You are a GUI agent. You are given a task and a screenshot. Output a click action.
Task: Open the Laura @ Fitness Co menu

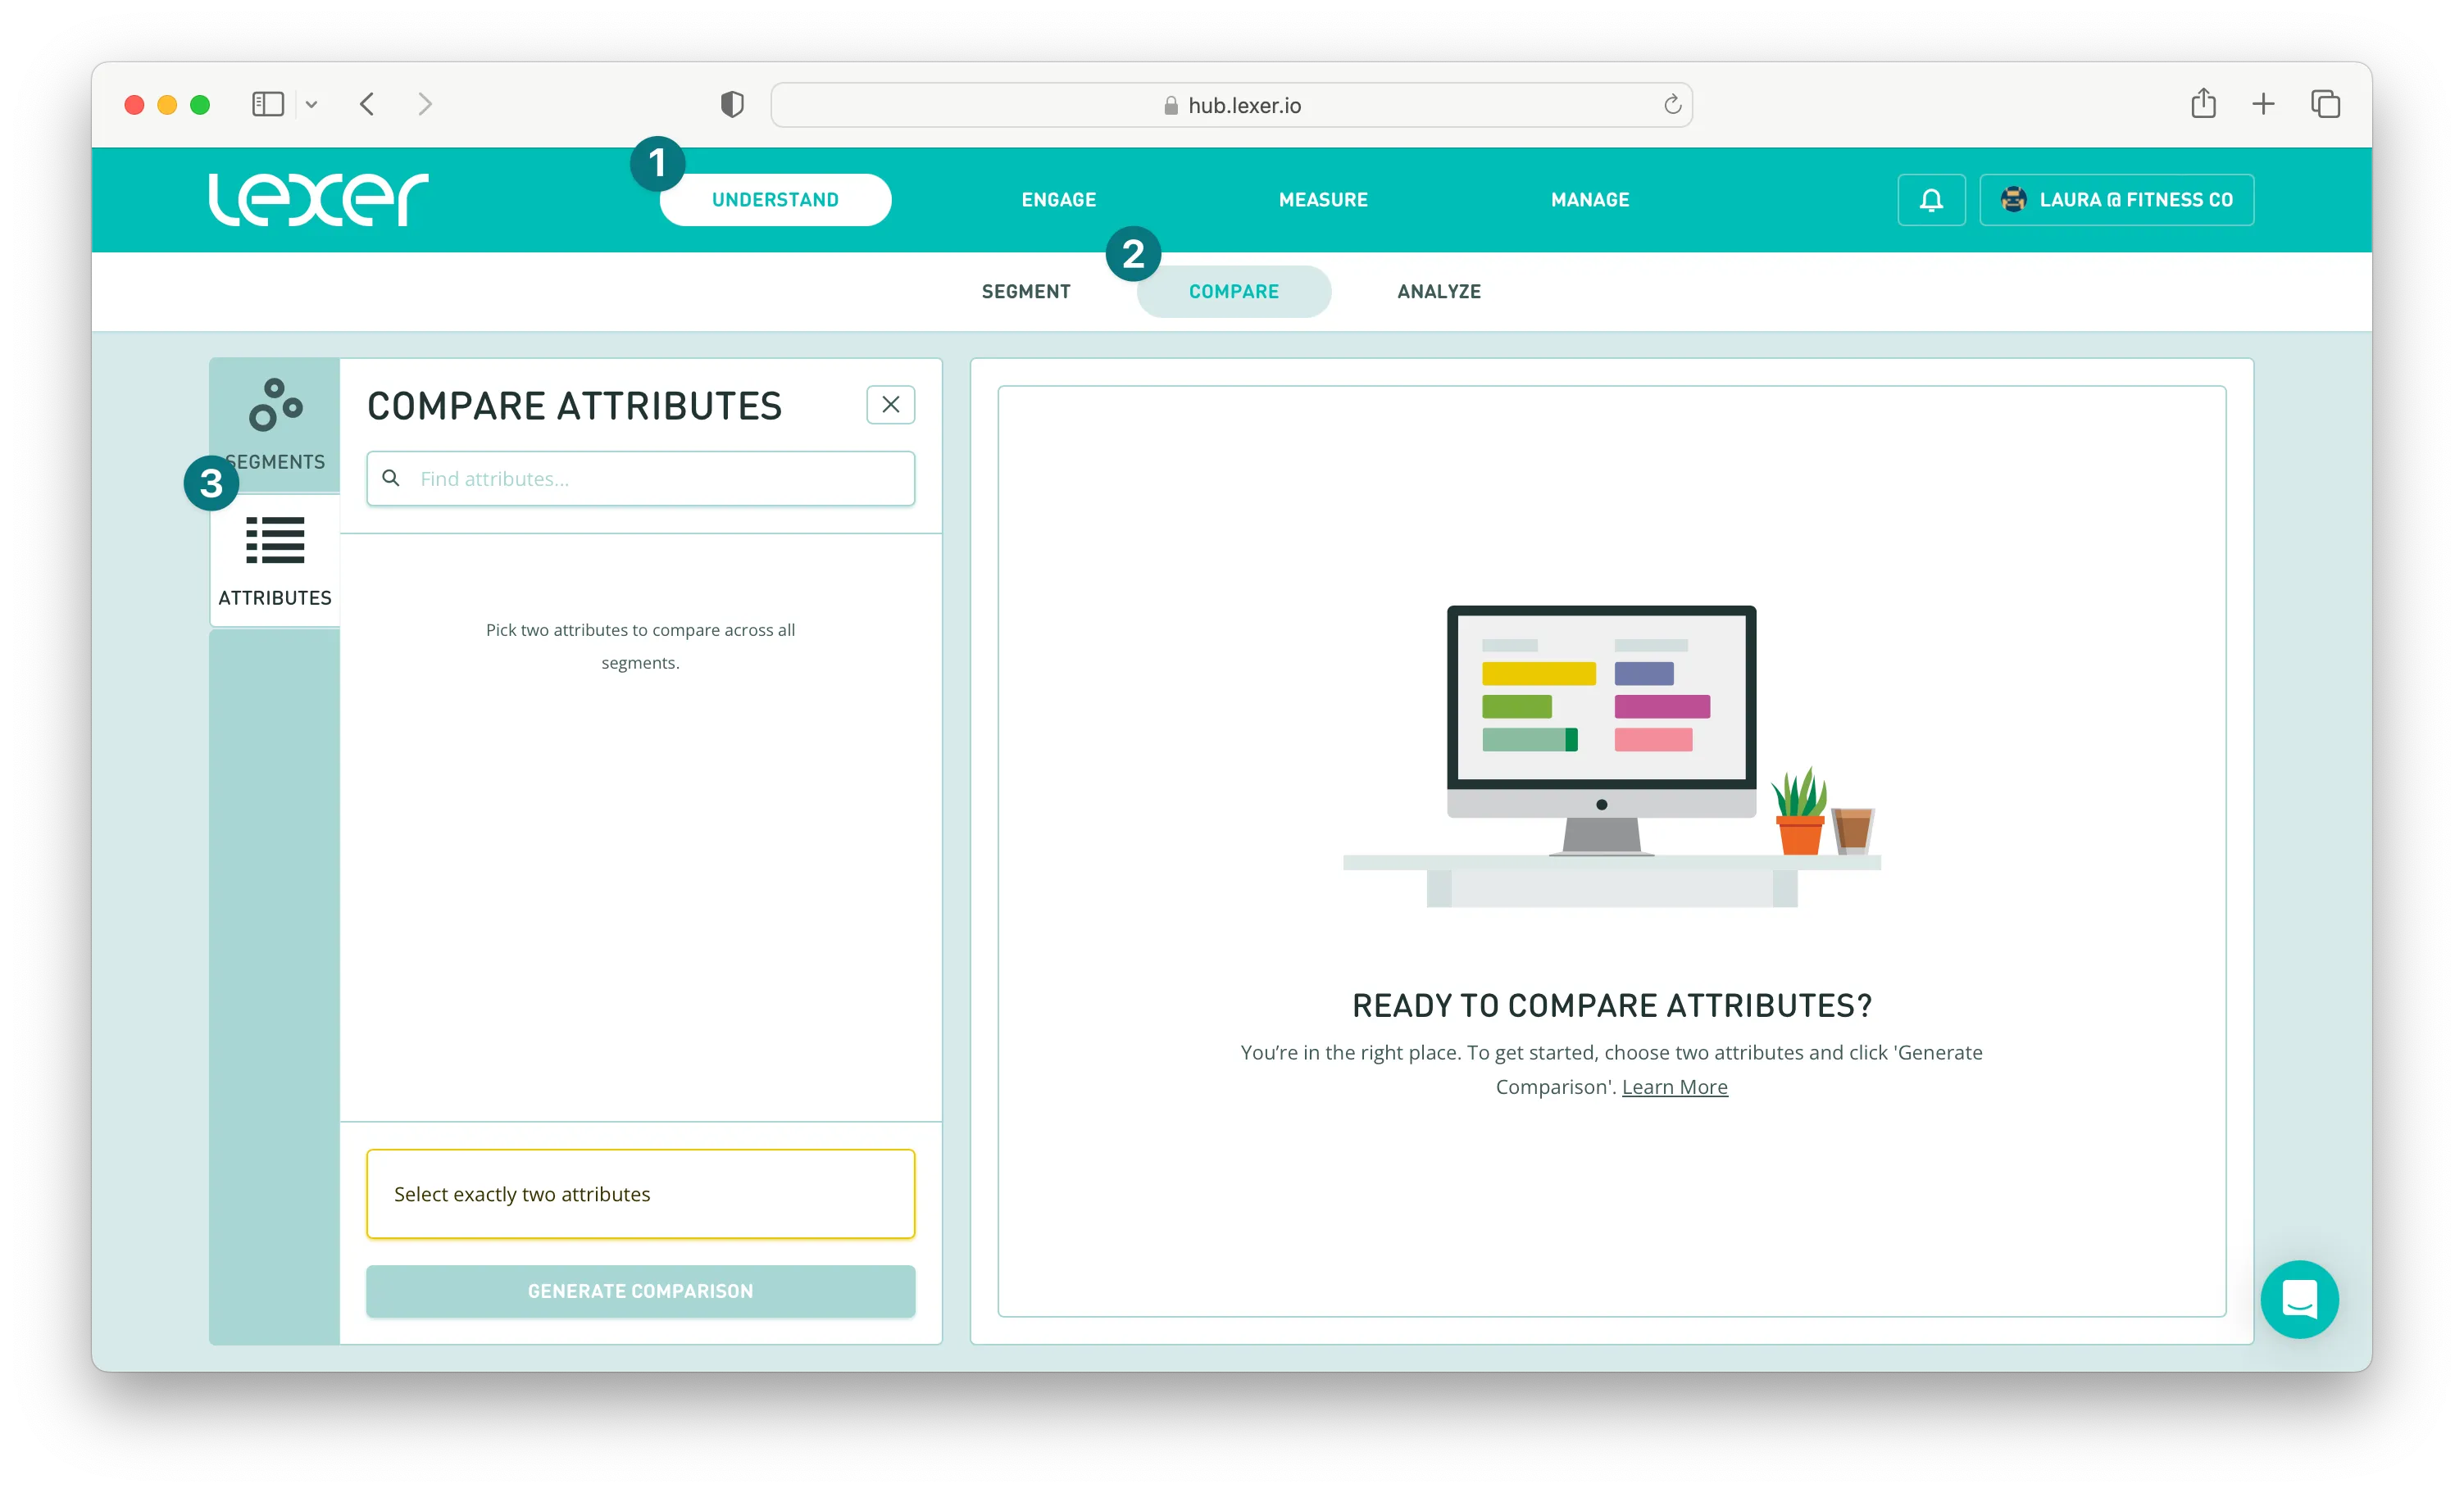2116,200
